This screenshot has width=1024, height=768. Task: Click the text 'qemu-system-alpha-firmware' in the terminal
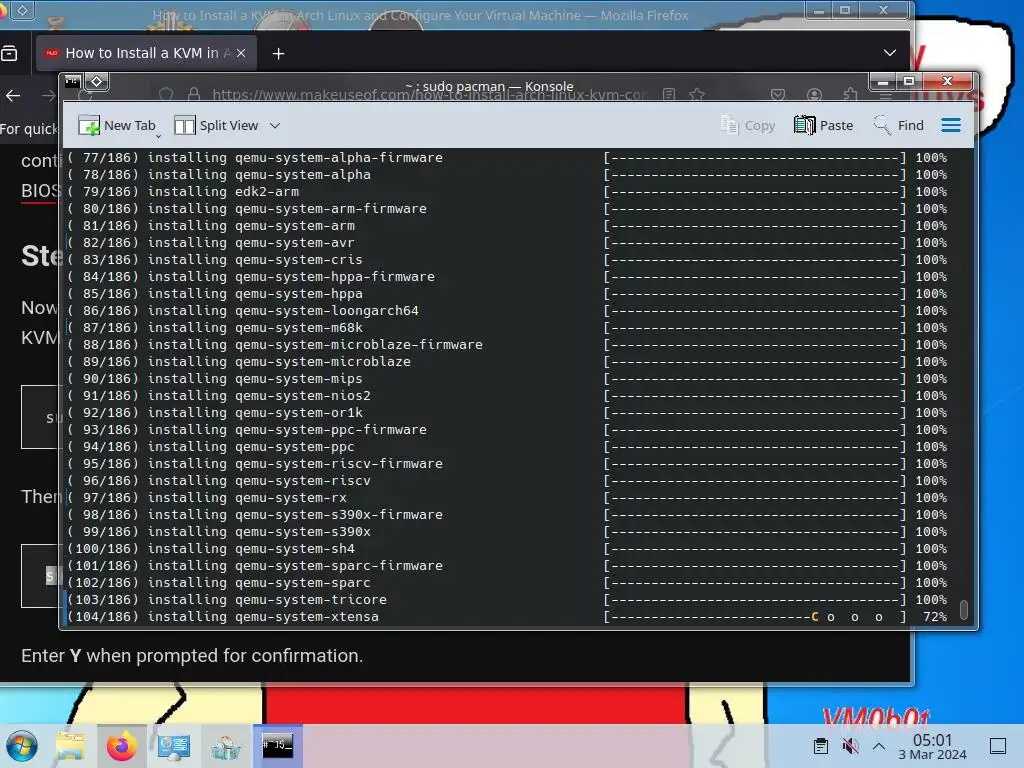coord(339,157)
